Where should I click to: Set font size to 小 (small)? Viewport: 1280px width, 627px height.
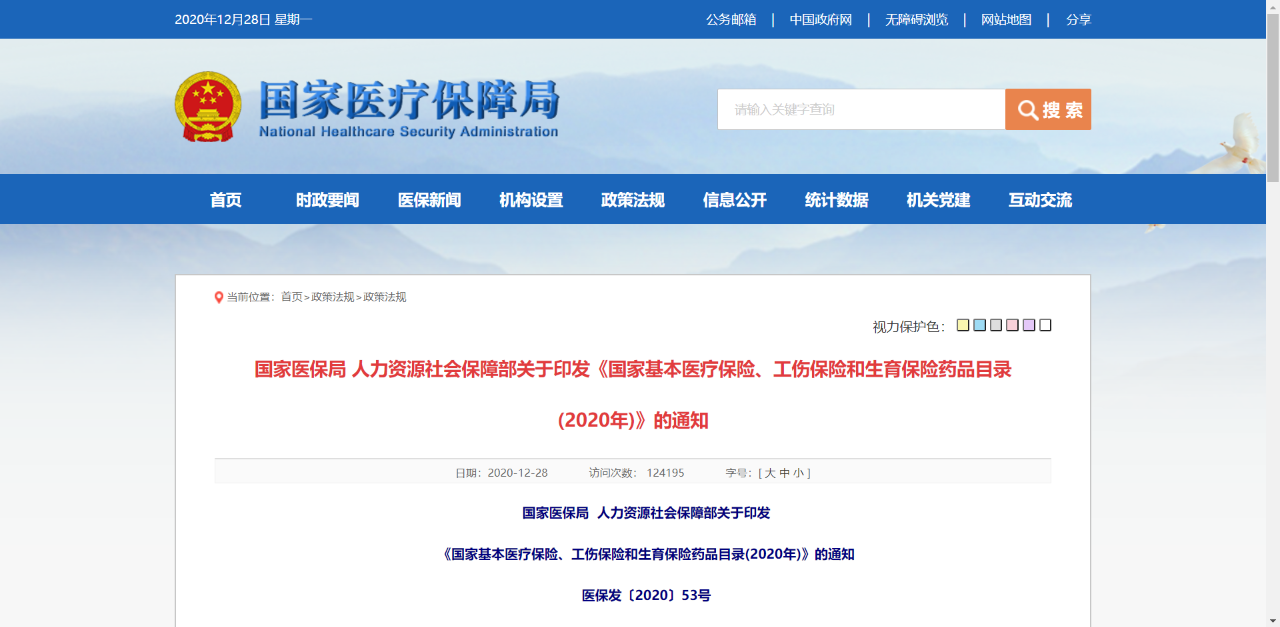pyautogui.click(x=799, y=473)
